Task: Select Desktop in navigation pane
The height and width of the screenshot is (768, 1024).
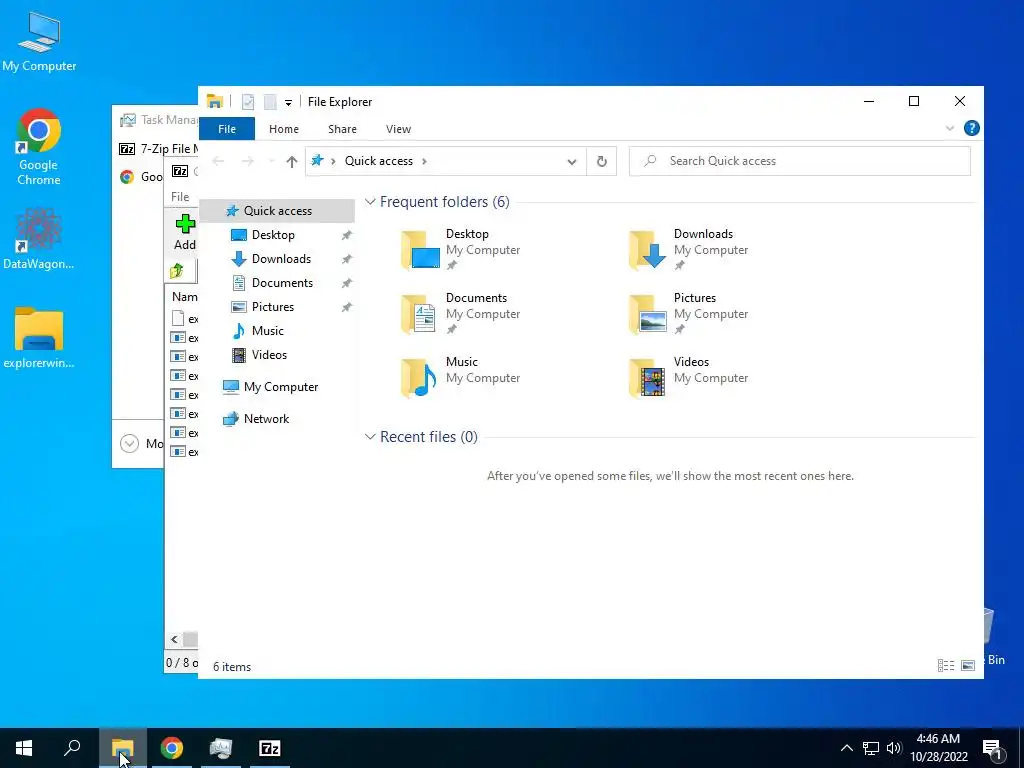Action: coord(273,235)
